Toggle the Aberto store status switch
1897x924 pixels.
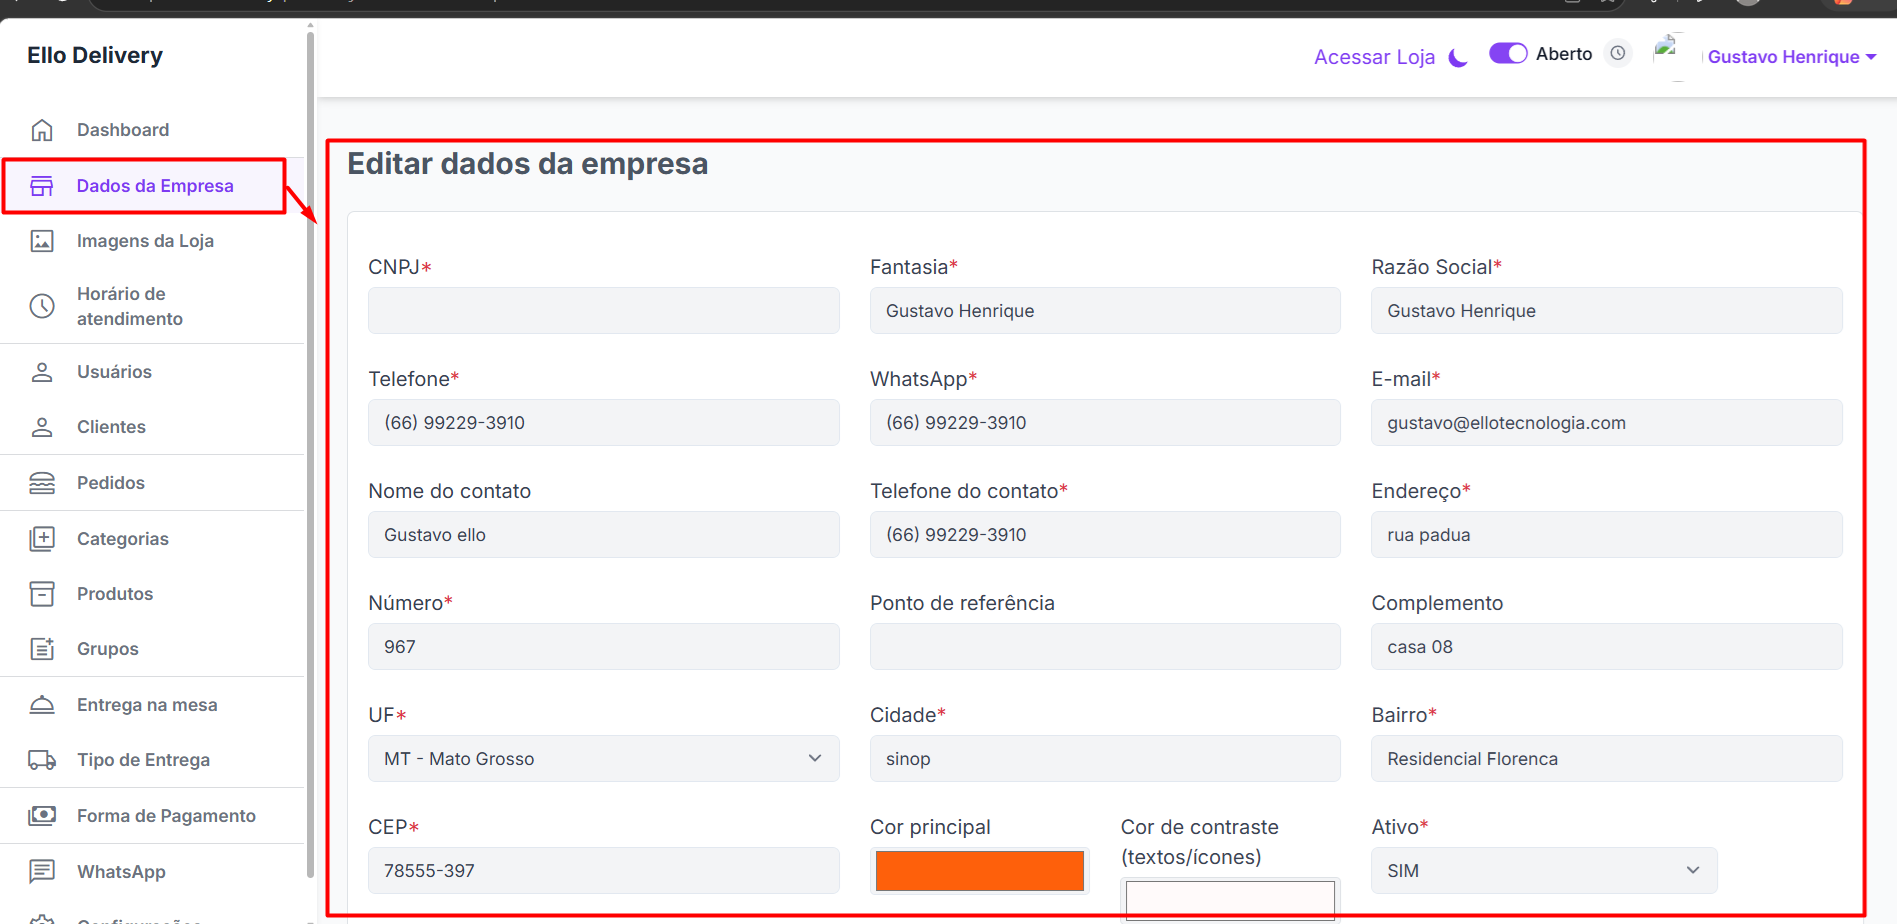(1508, 53)
